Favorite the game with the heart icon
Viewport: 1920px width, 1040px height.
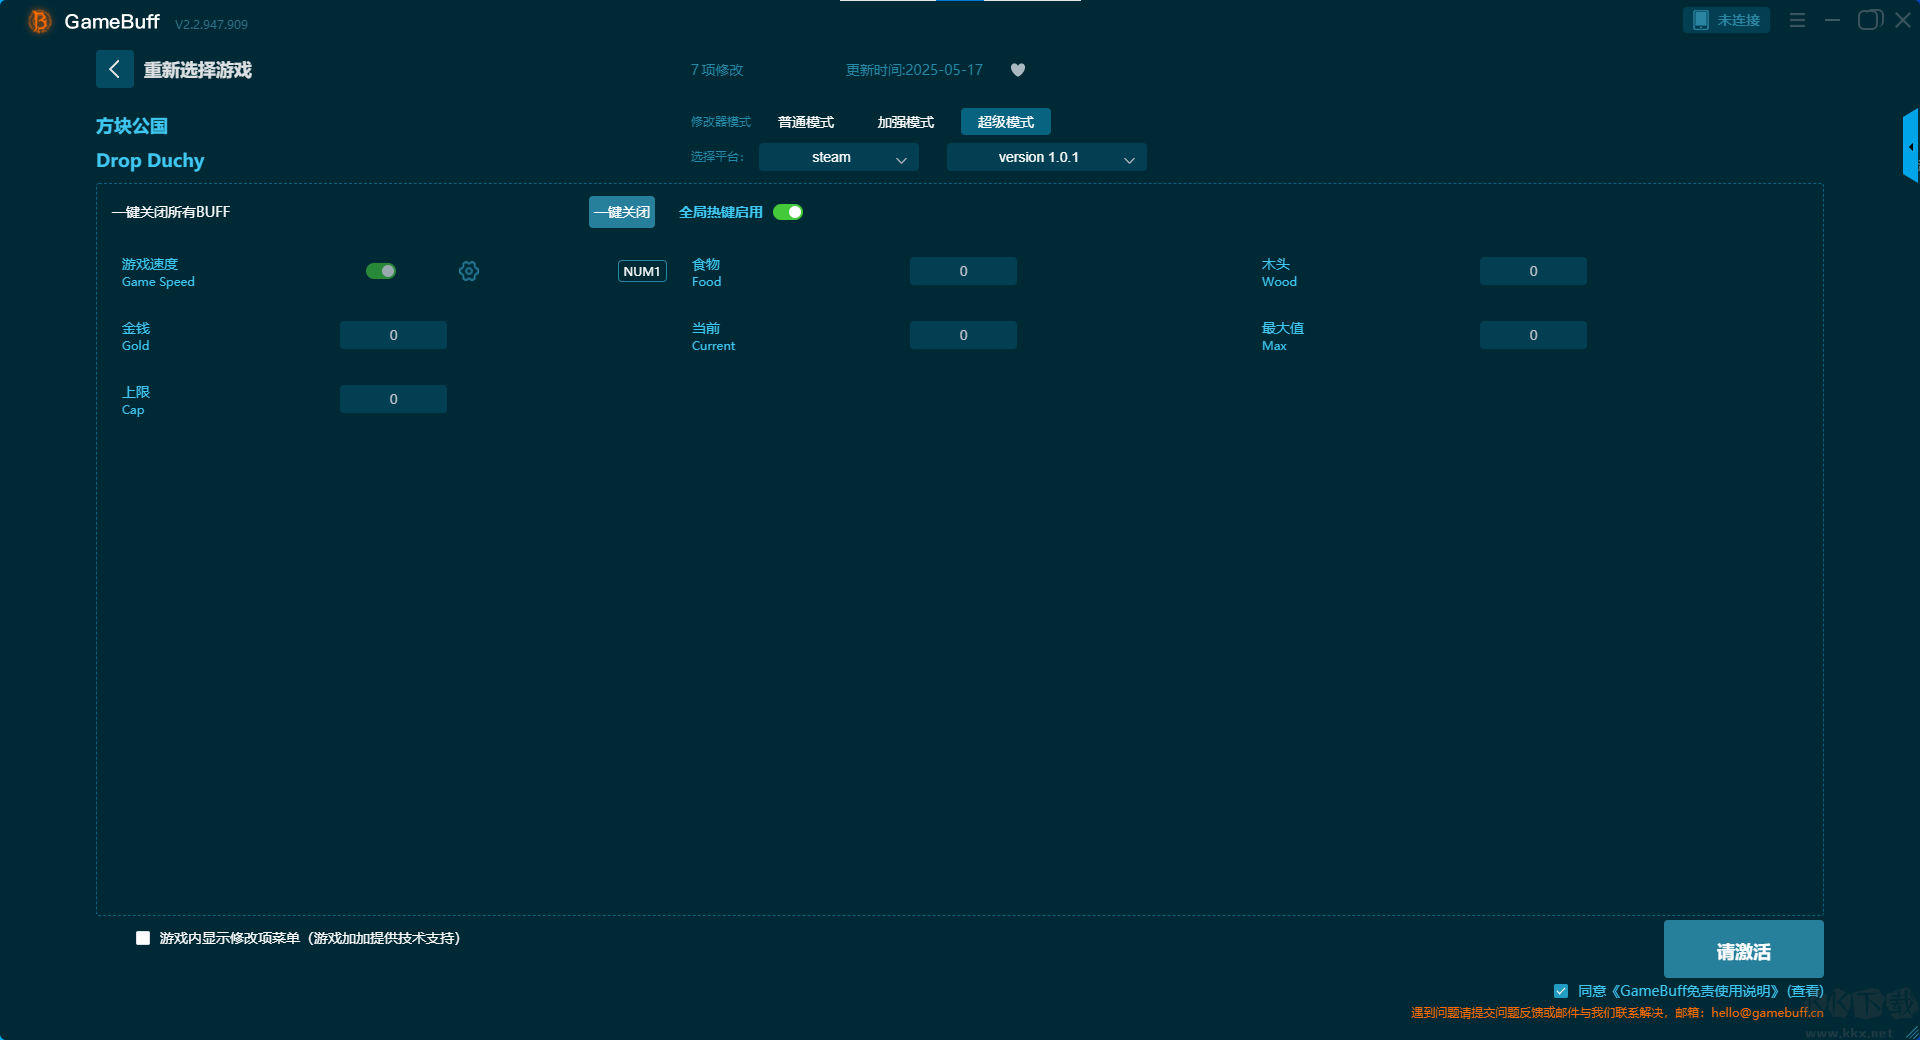coord(1018,70)
